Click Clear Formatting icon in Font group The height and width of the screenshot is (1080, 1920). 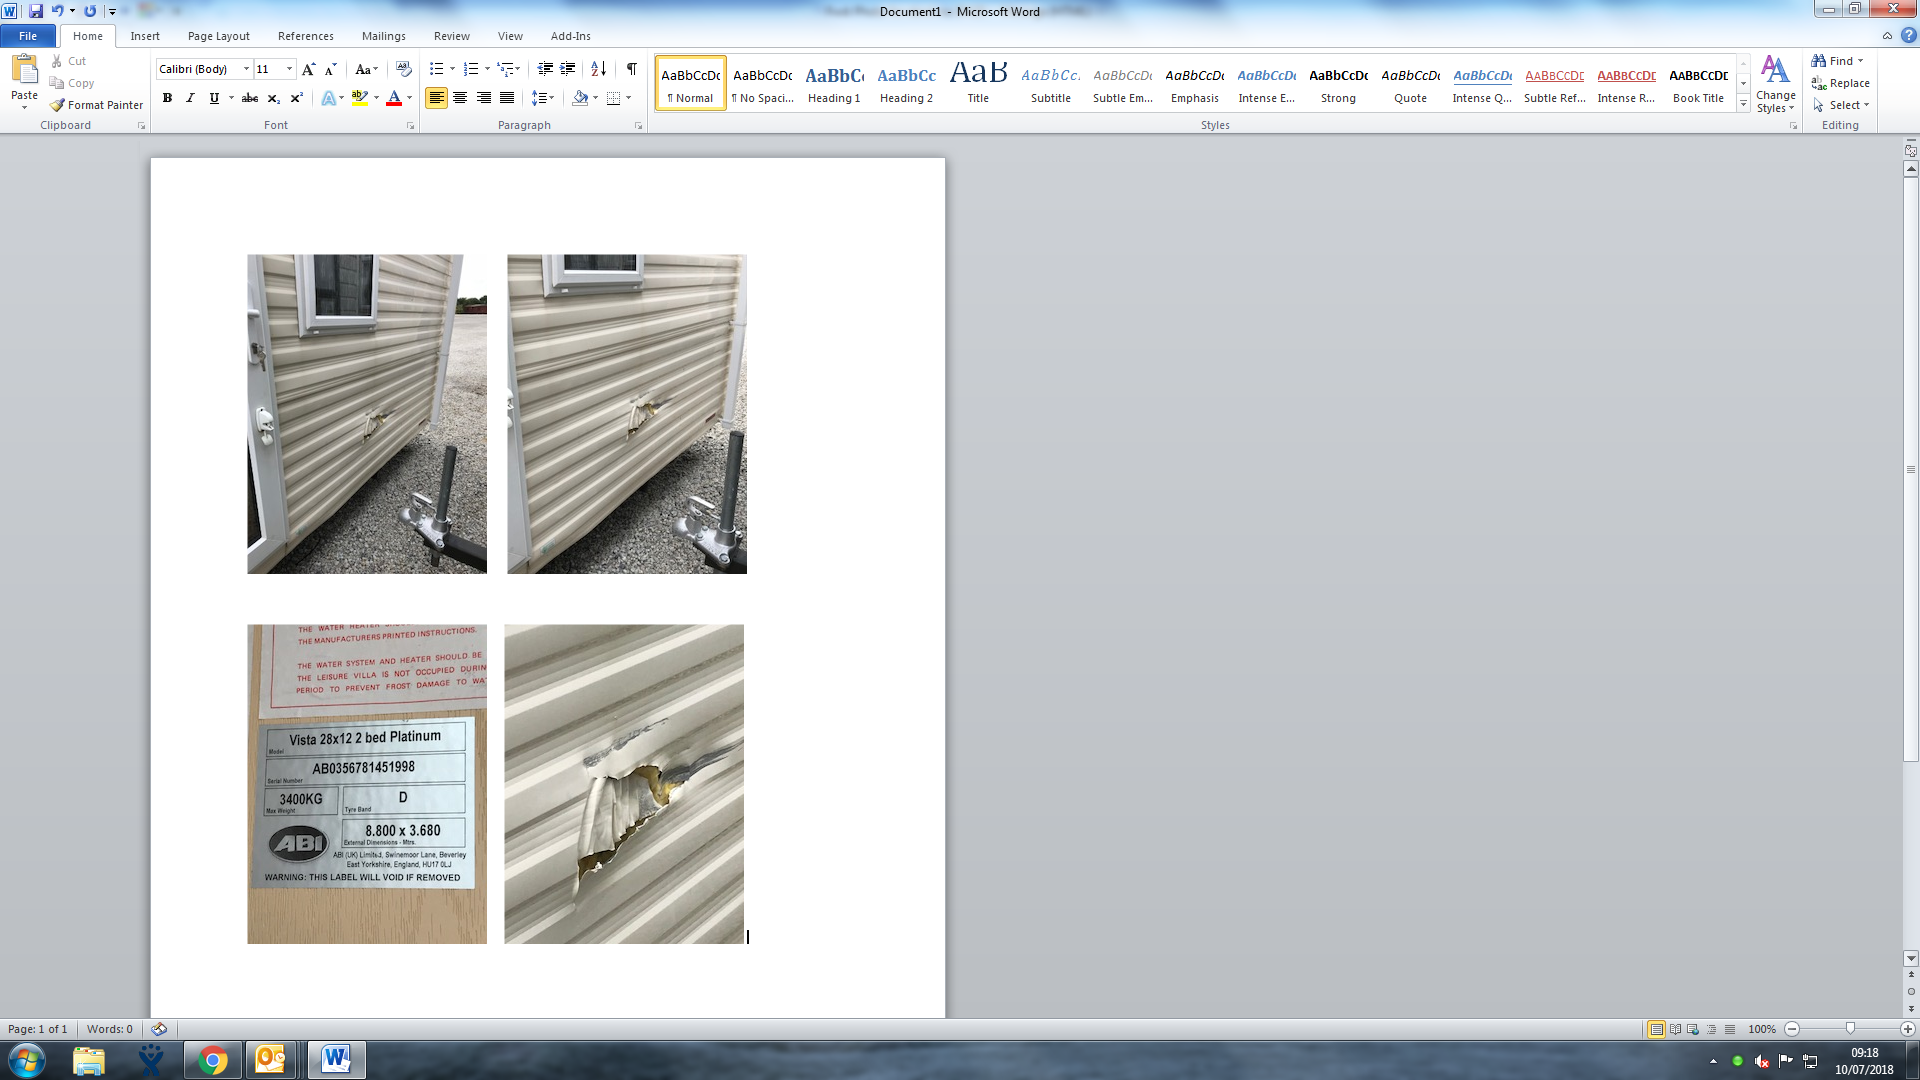click(x=404, y=69)
